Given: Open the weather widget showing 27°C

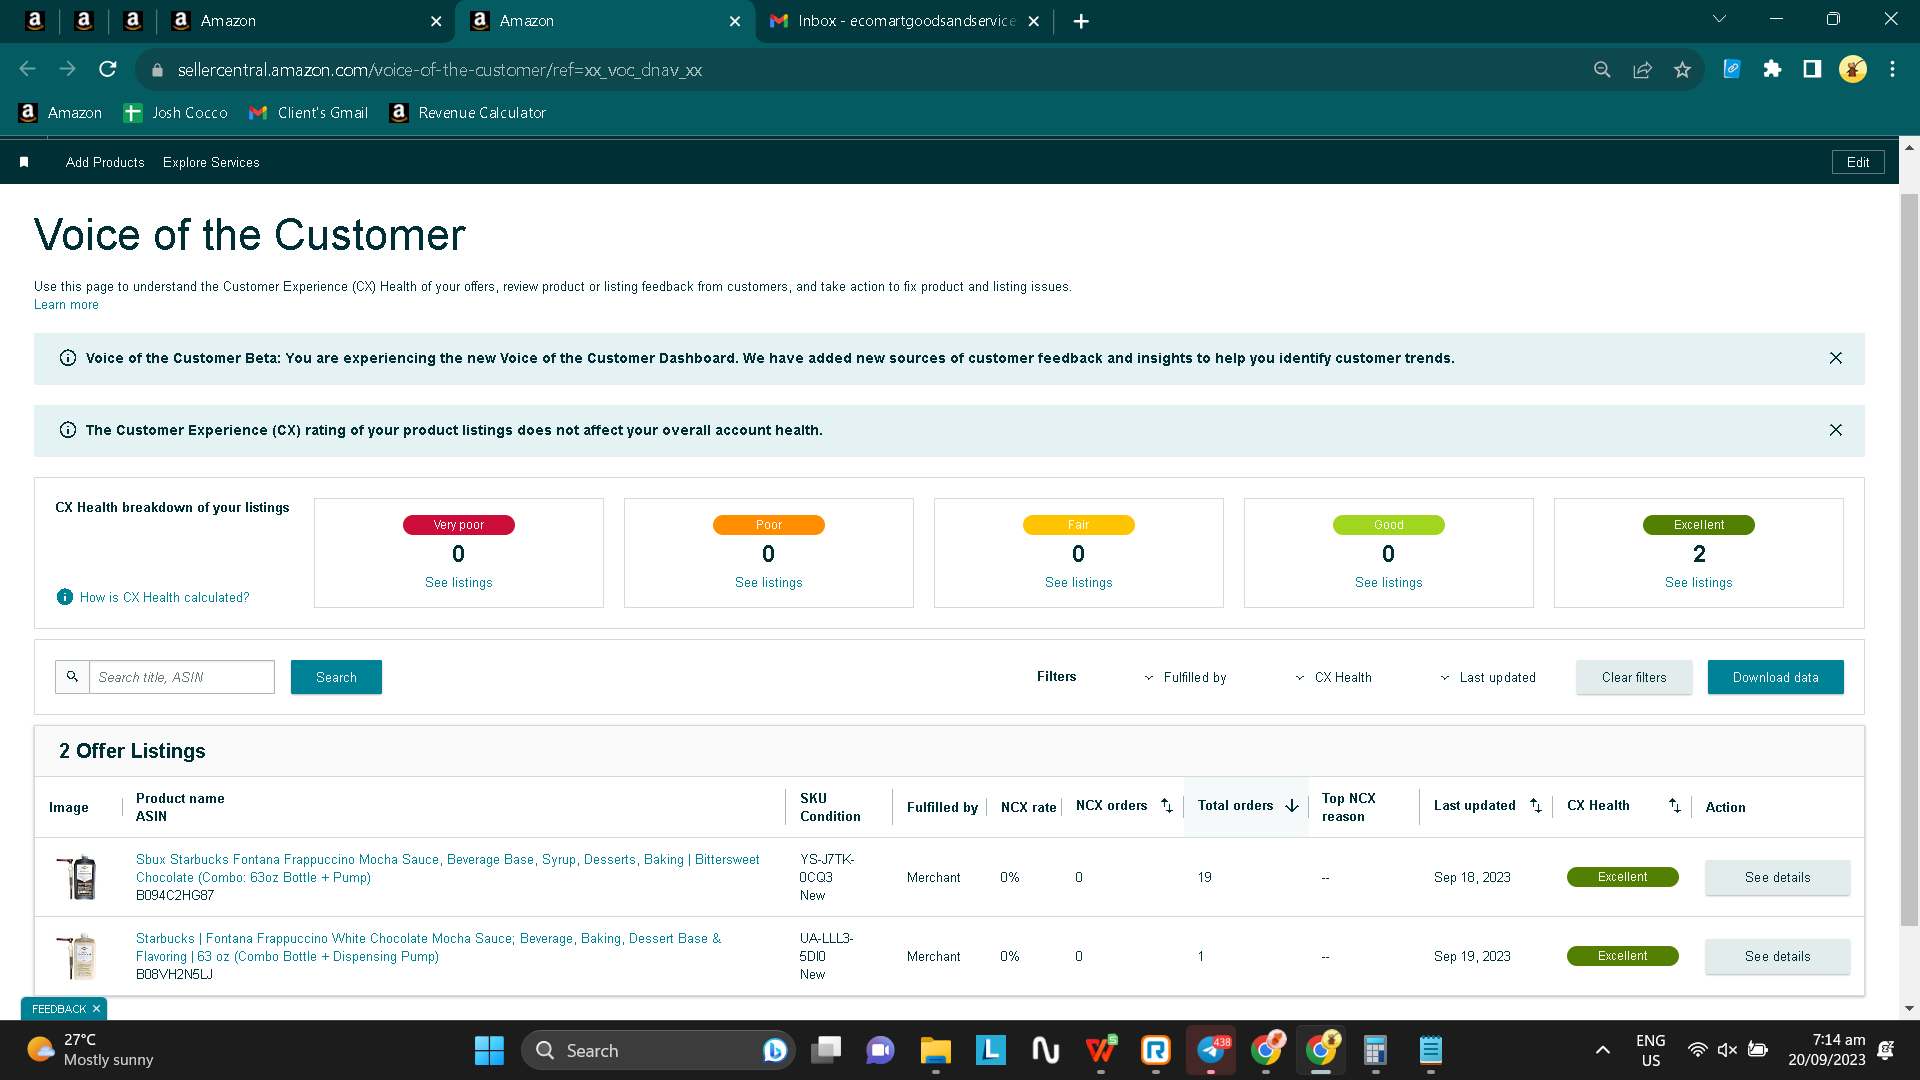Looking at the screenshot, I should point(90,1050).
